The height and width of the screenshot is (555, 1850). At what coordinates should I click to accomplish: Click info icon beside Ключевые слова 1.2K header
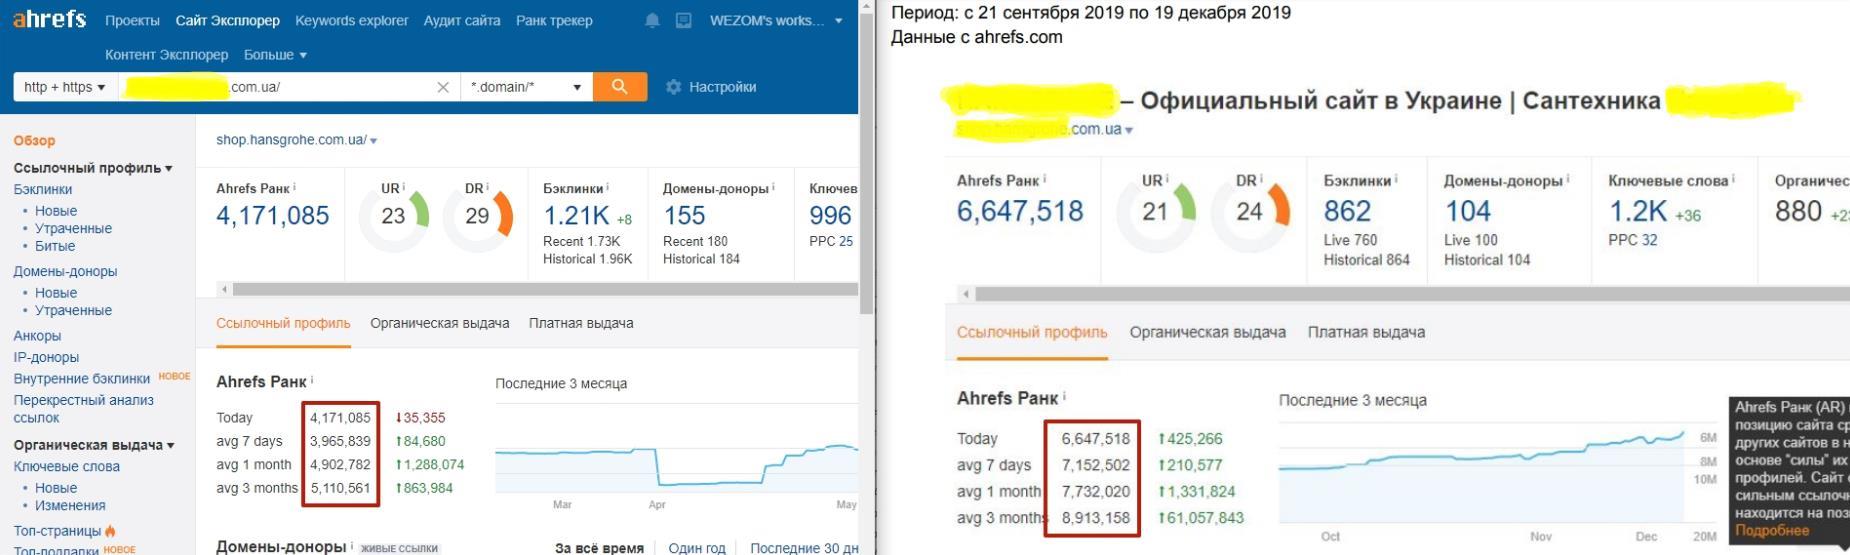1734,180
